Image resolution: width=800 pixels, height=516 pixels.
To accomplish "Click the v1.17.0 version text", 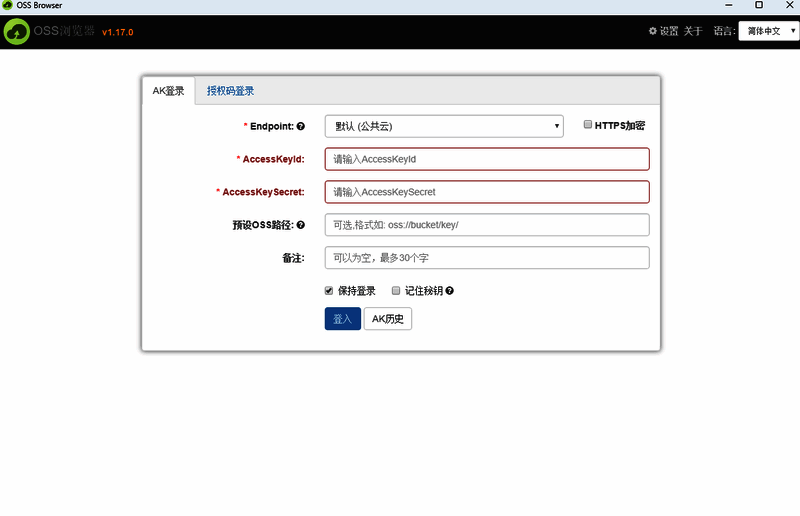I will 117,32.
